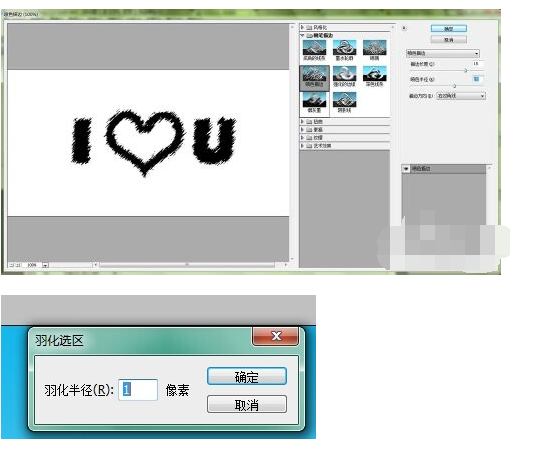Select the 烟灰墨 filter thumbnail
The image size is (539, 450).
point(314,103)
